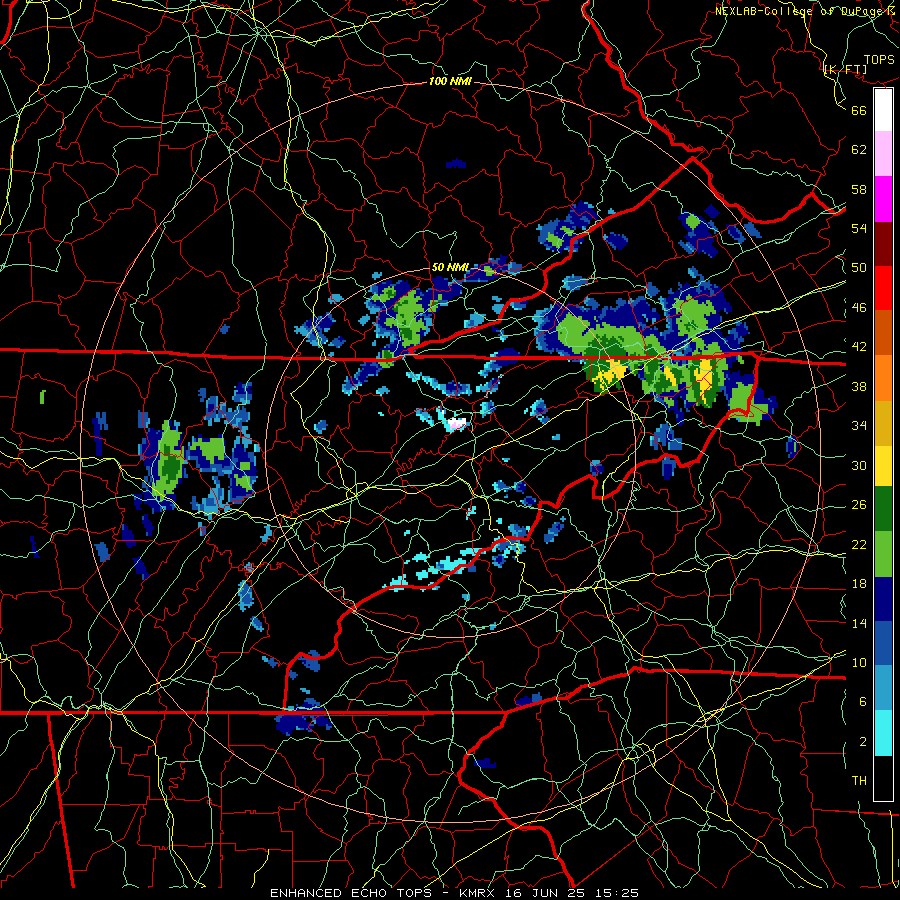Click the bright orange legend swatch

[883, 377]
